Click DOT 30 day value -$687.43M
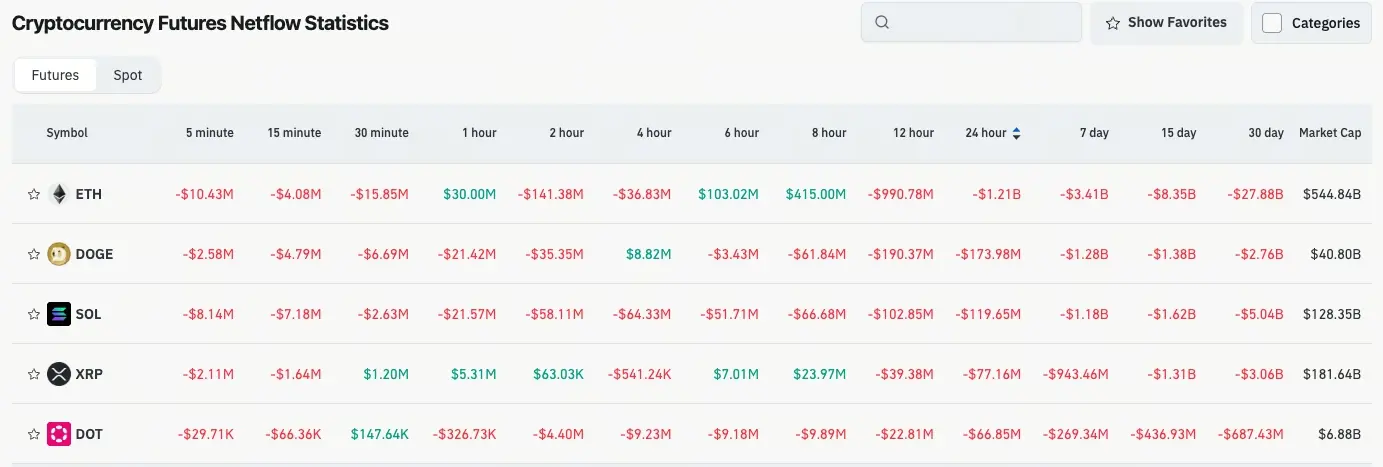 pyautogui.click(x=1251, y=434)
